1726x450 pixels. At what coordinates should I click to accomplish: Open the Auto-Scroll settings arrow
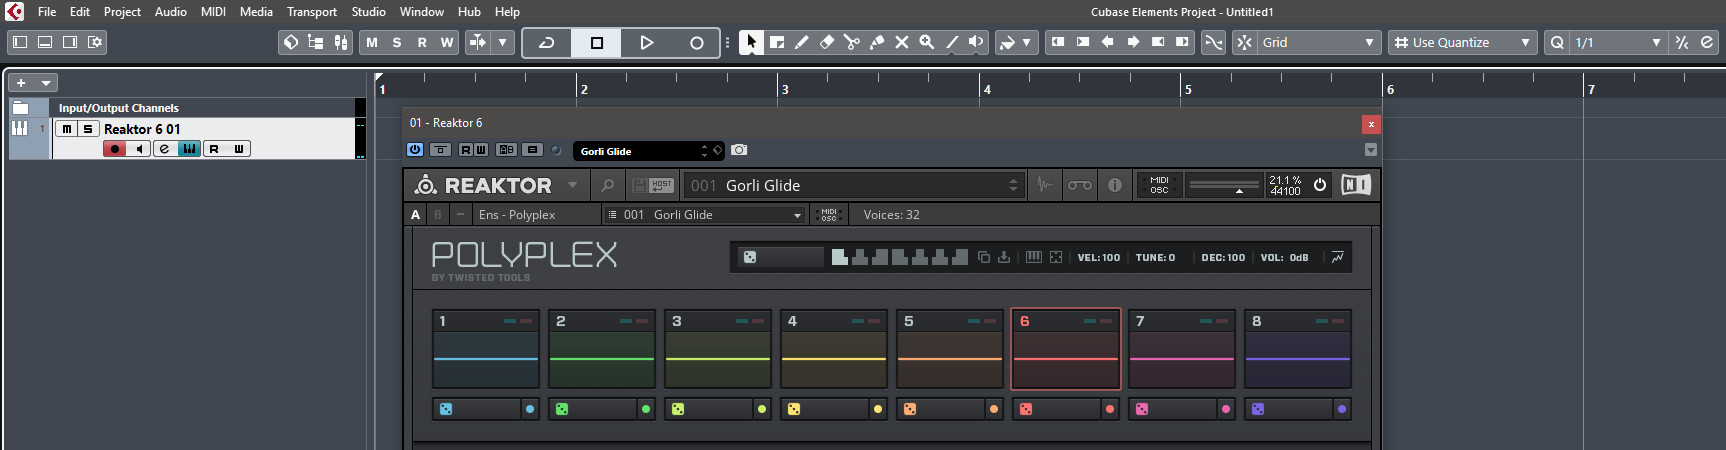click(503, 42)
